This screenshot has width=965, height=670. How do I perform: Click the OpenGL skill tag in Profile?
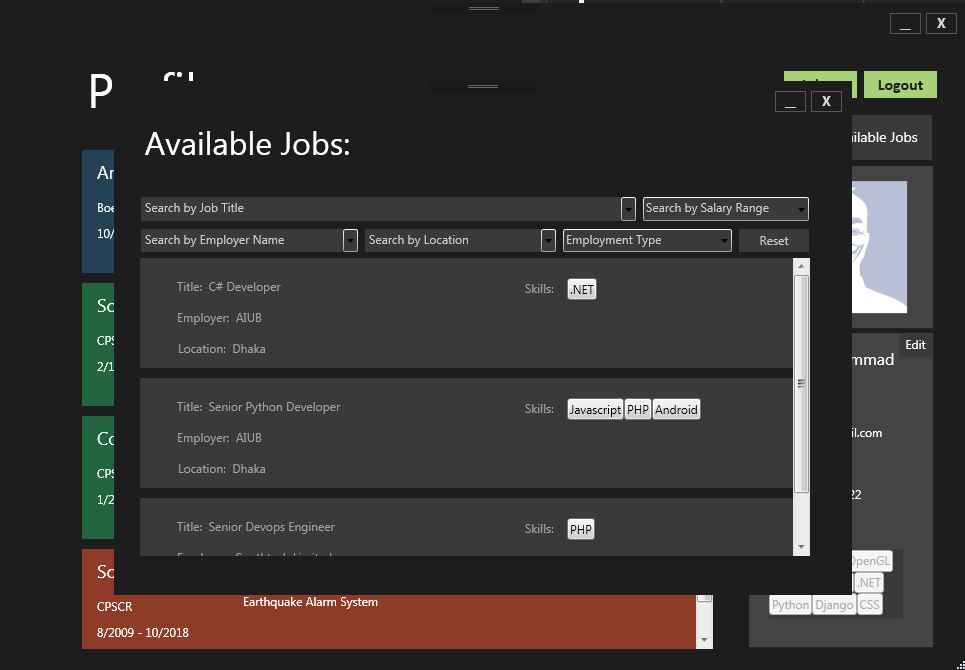pos(870,561)
